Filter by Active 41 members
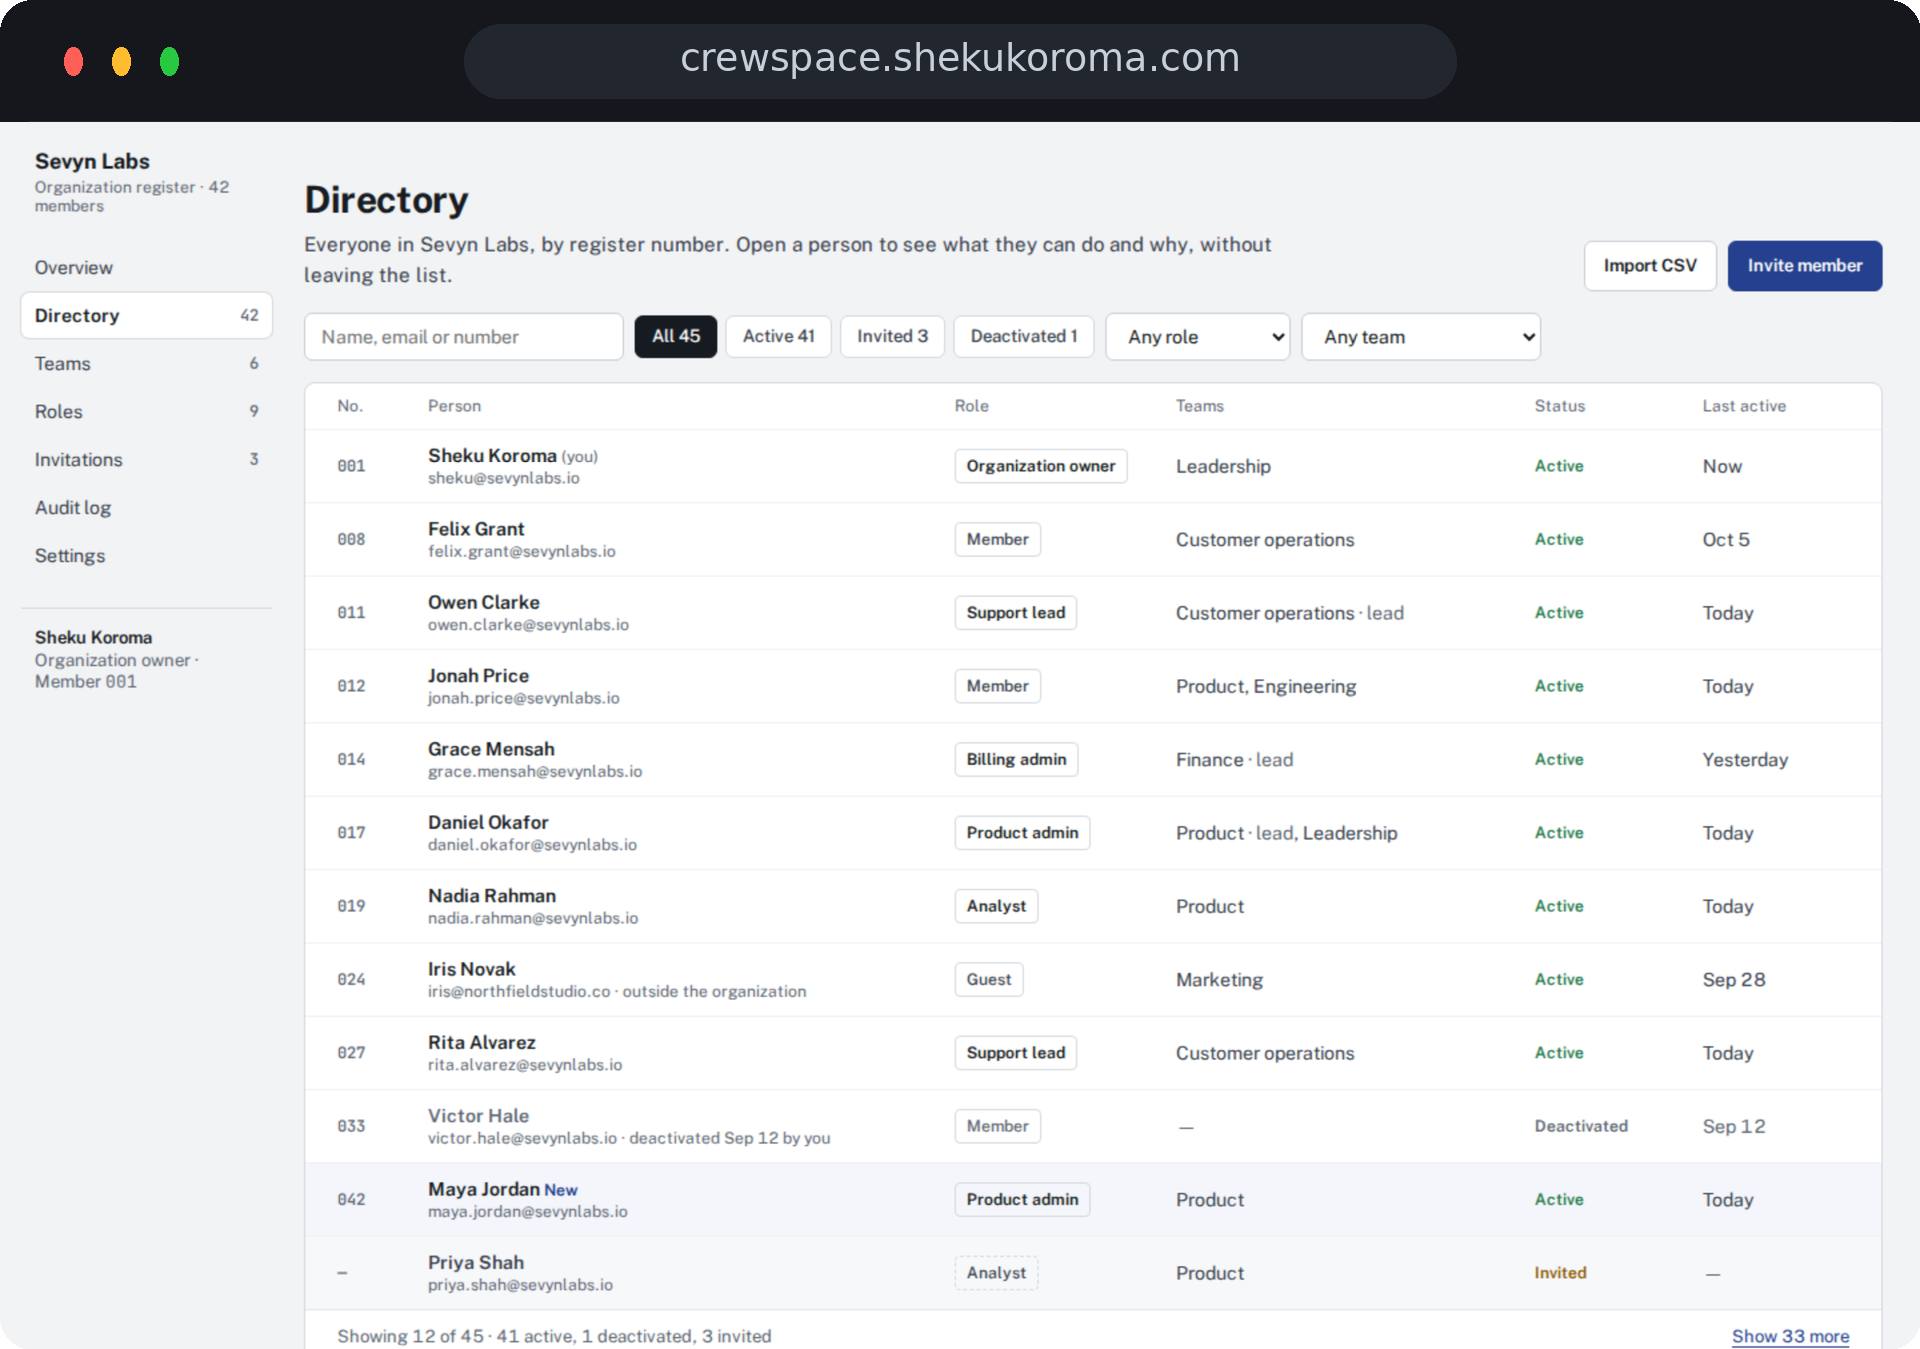 coord(778,336)
